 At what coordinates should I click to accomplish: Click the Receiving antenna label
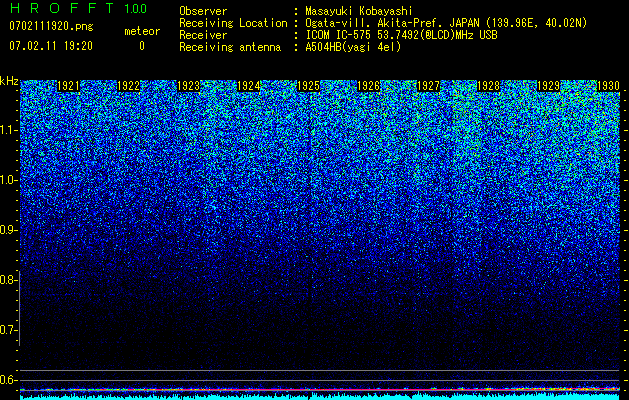click(230, 47)
